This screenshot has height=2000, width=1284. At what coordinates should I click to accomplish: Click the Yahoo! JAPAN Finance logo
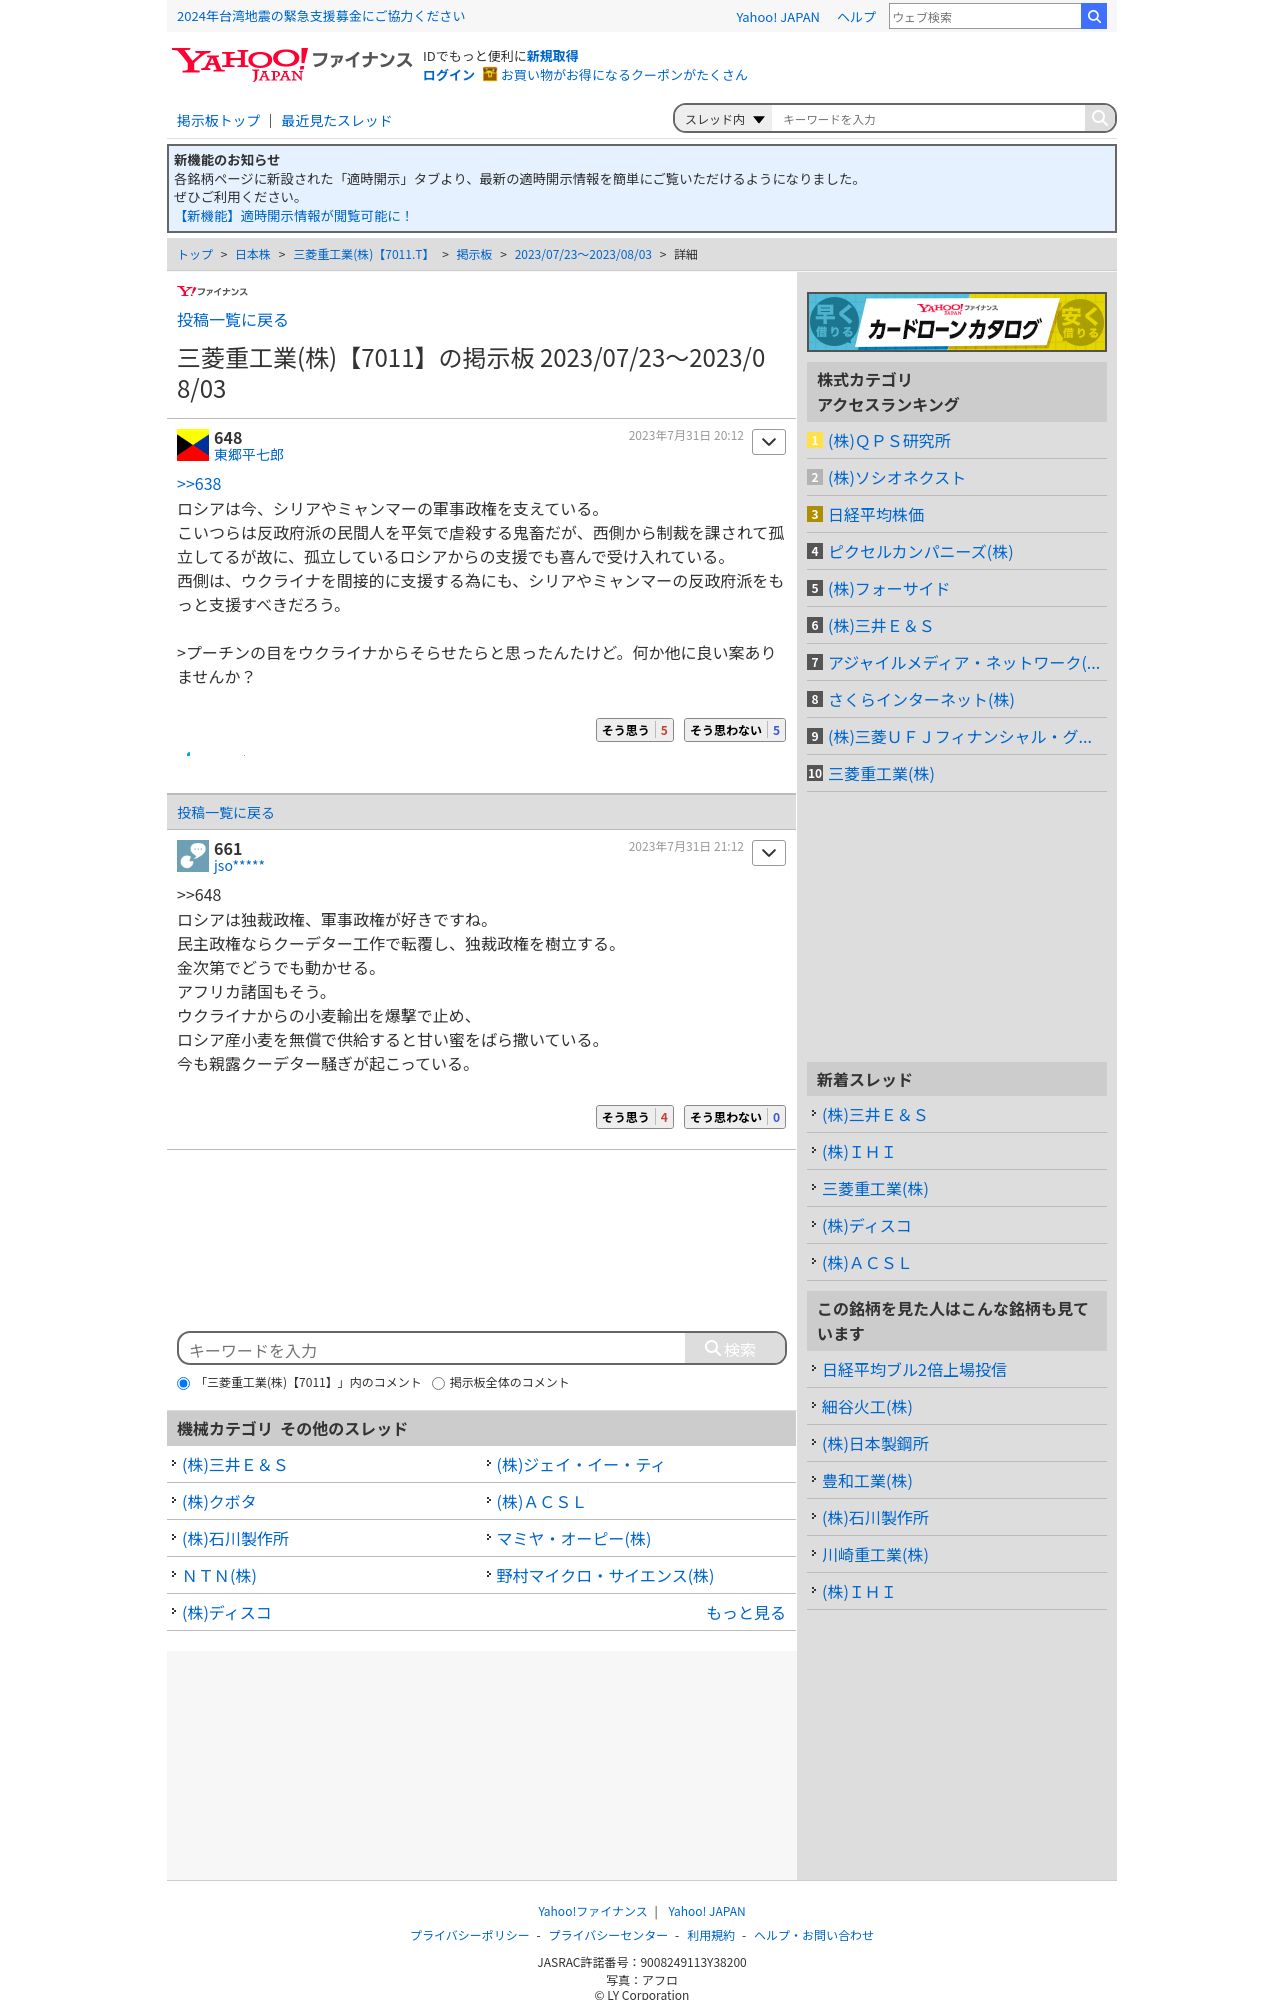pyautogui.click(x=291, y=65)
